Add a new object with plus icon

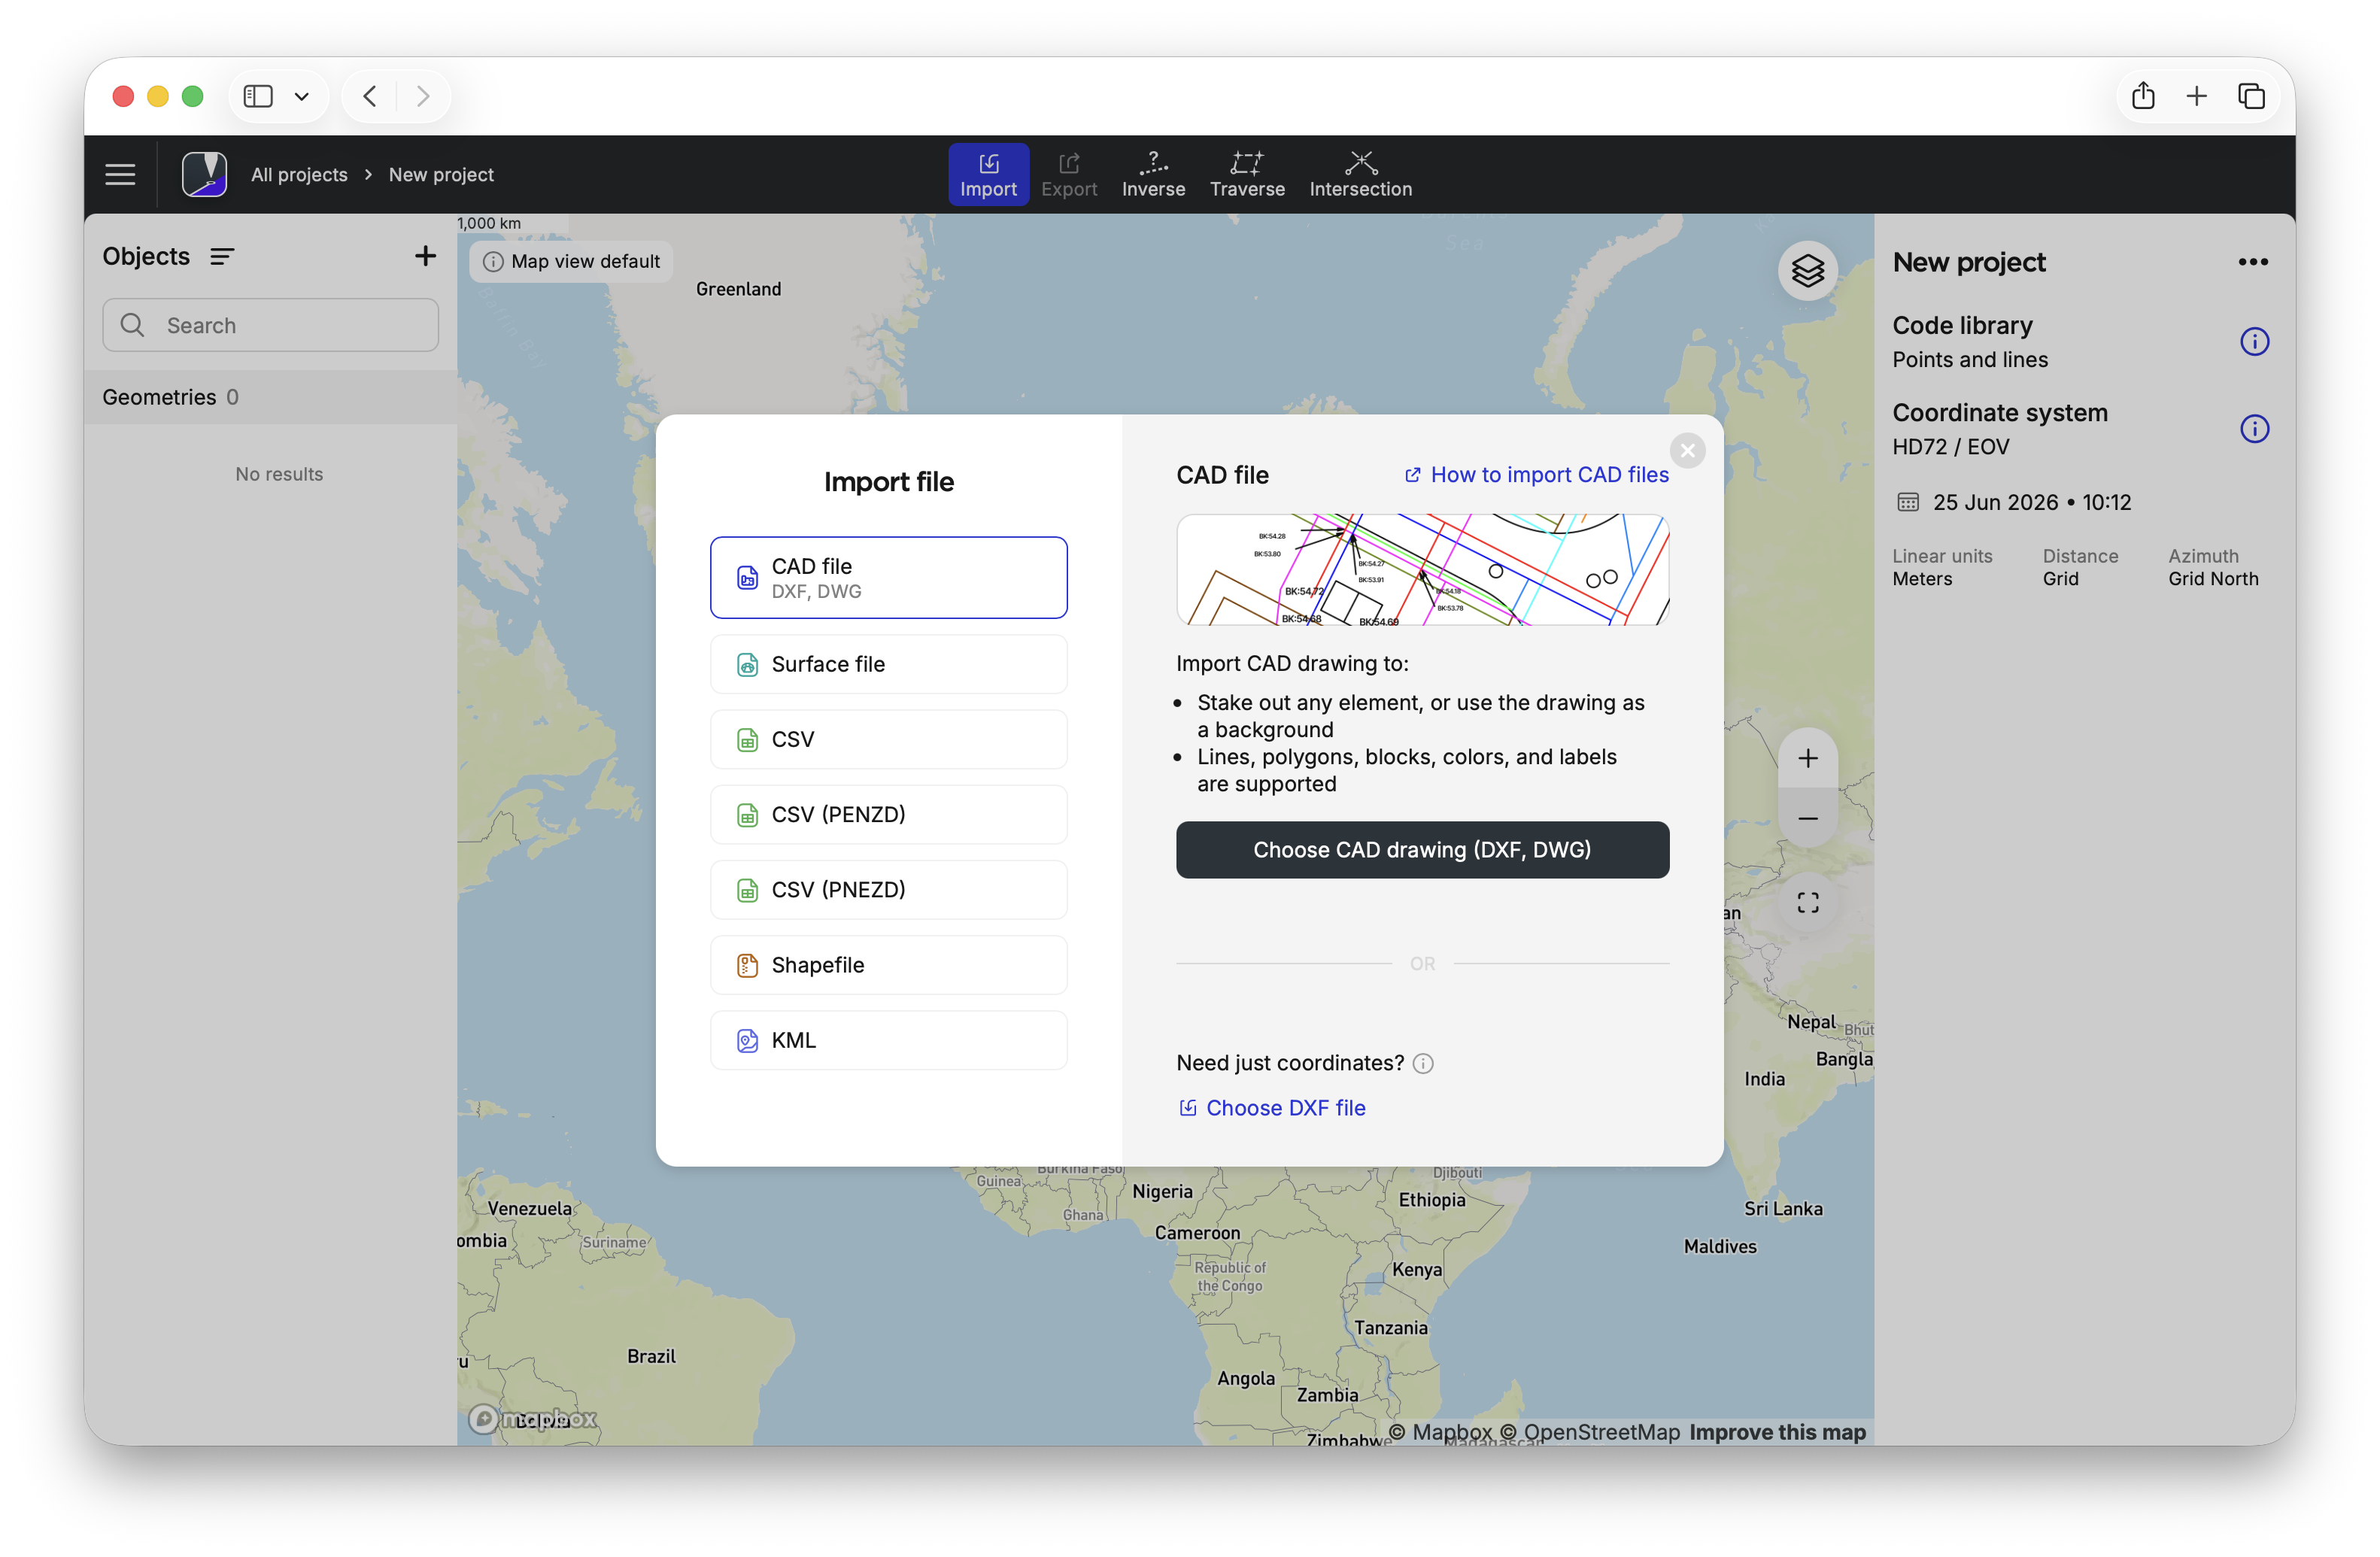pyautogui.click(x=425, y=256)
